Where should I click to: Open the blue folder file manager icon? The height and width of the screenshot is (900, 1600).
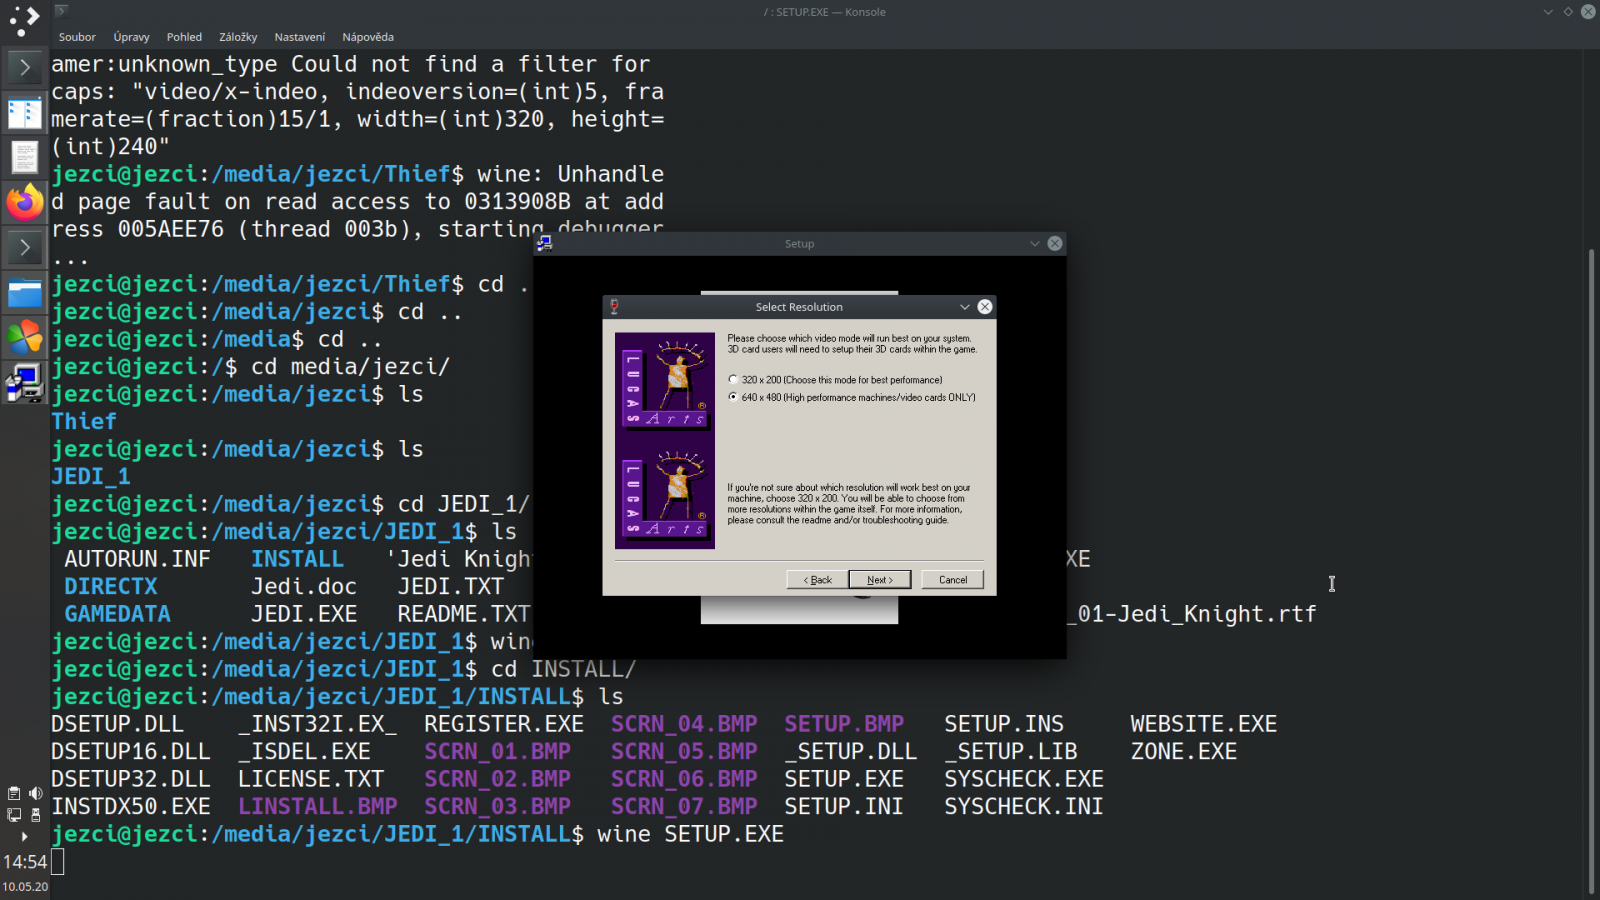pos(24,292)
